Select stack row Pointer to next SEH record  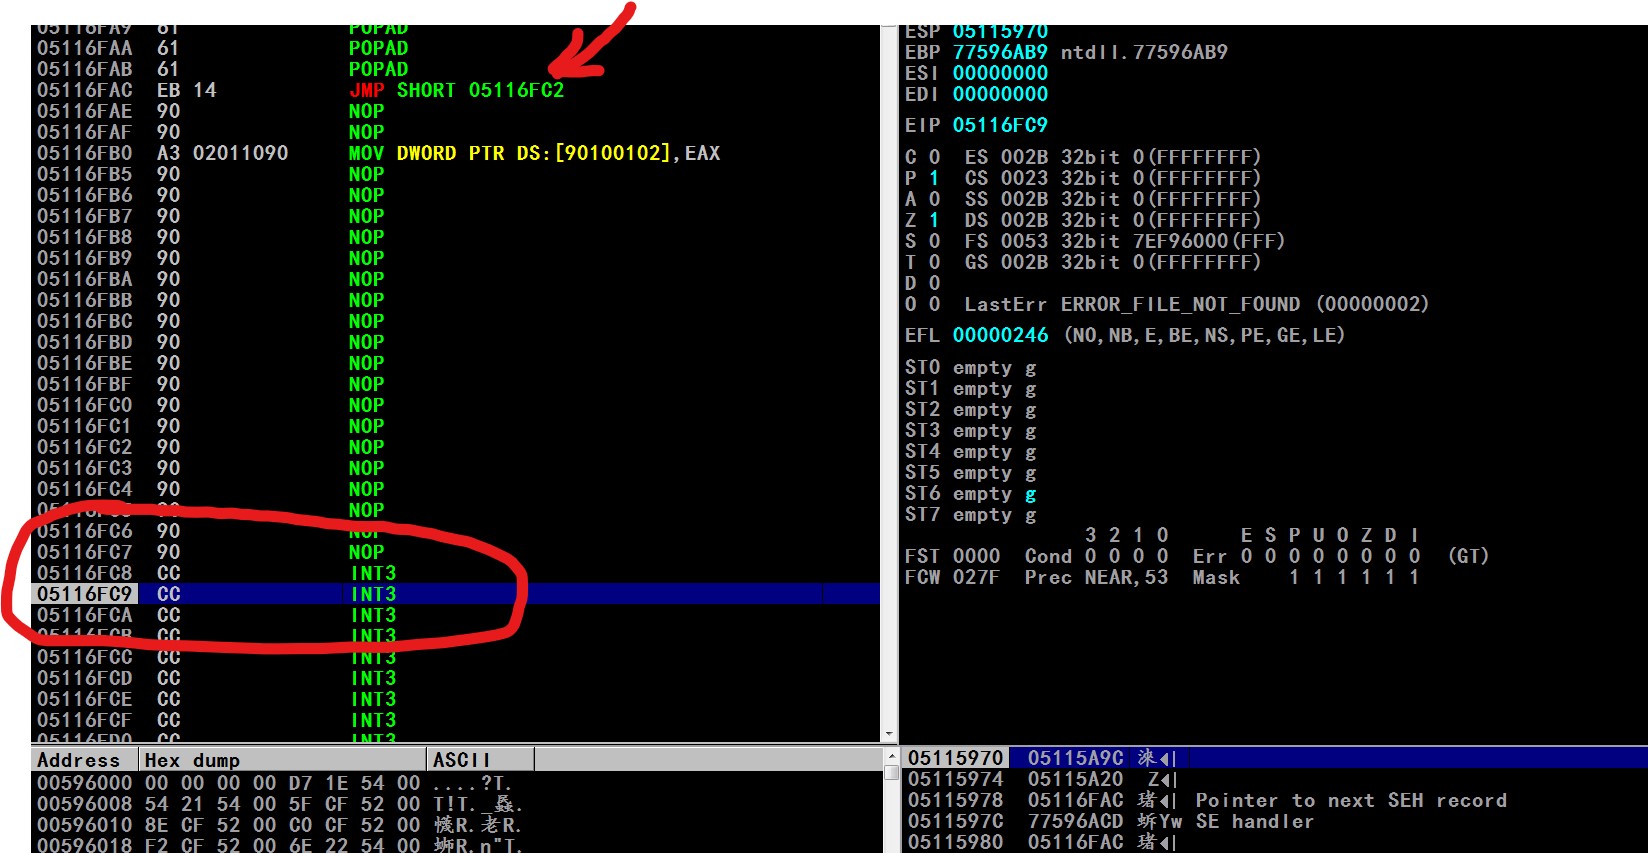1275,800
